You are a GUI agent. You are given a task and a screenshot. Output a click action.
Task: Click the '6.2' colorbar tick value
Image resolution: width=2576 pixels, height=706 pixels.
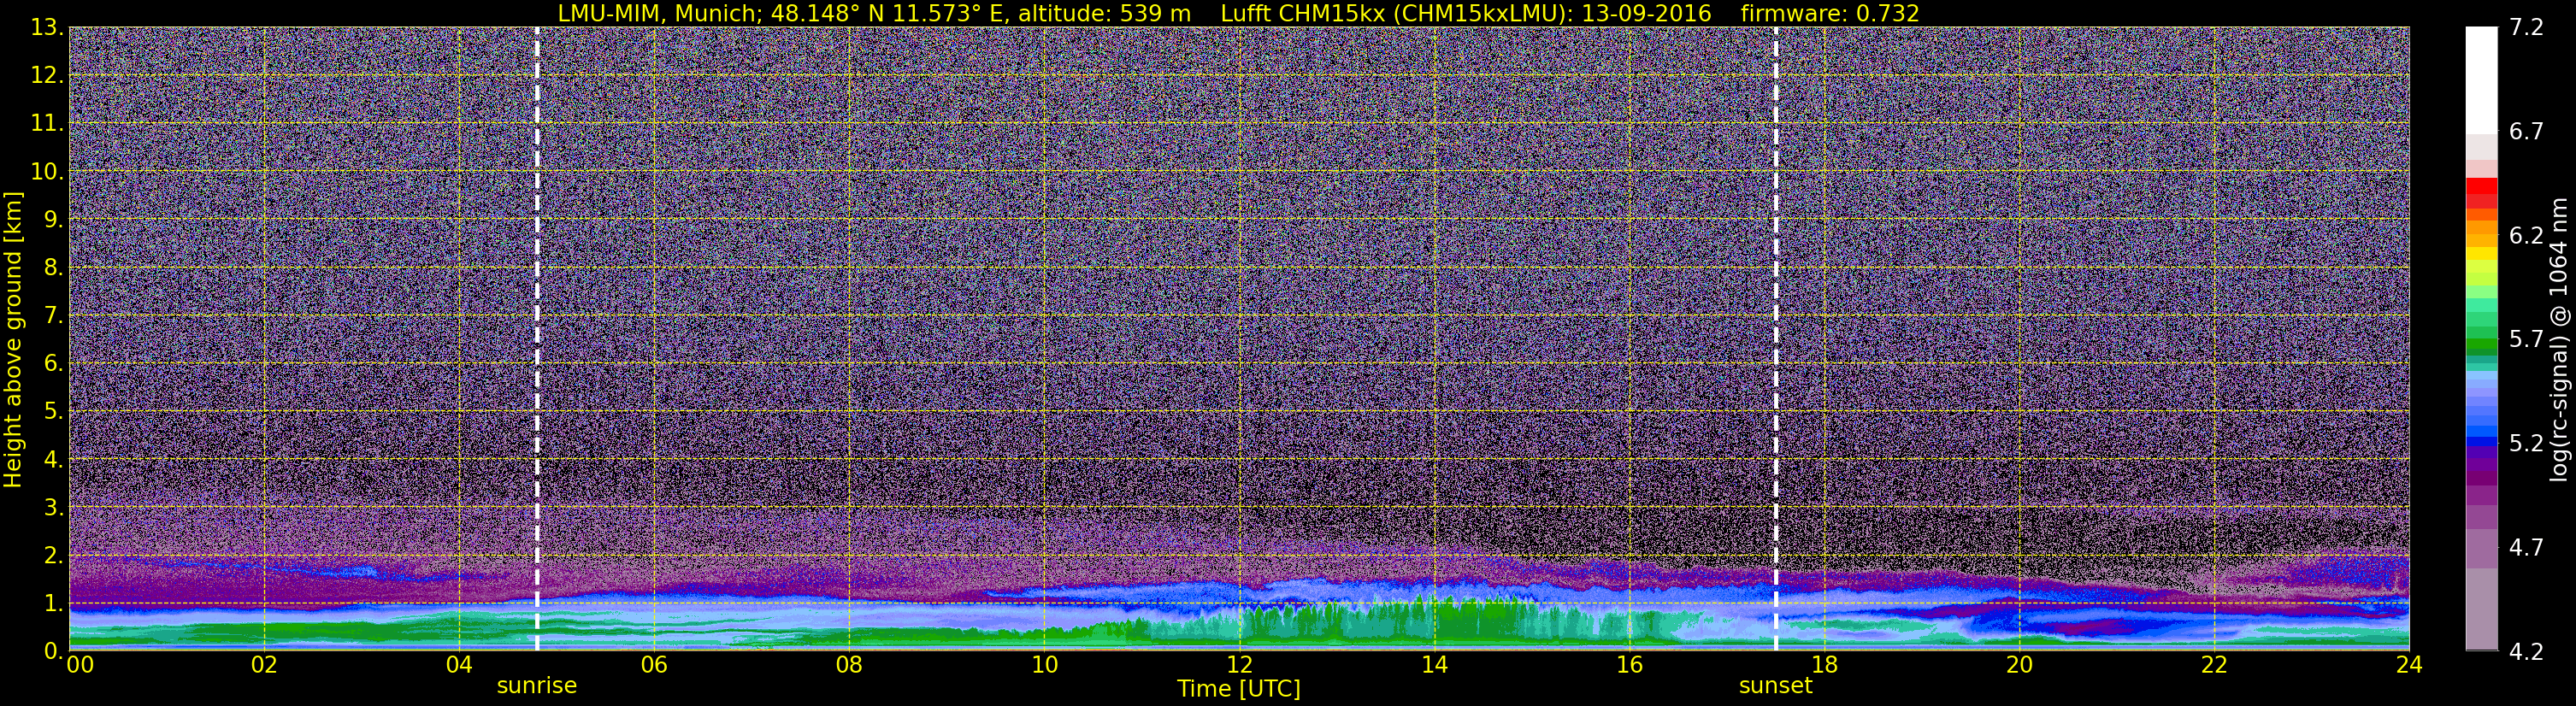2526,235
